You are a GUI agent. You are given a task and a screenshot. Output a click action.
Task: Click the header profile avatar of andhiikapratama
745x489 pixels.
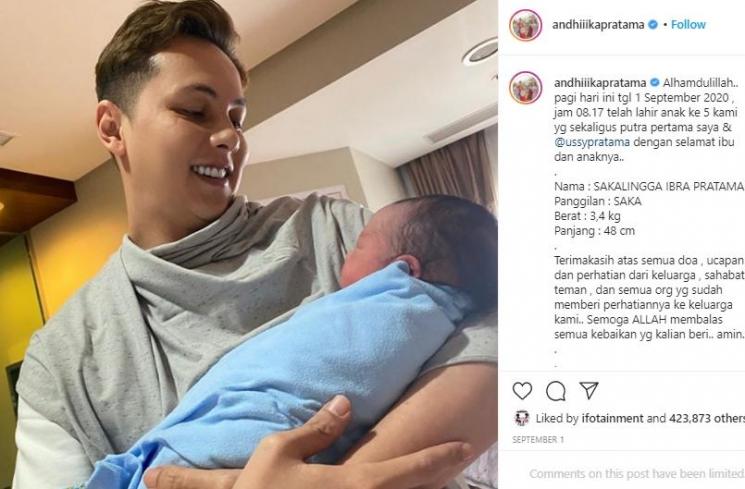(525, 25)
